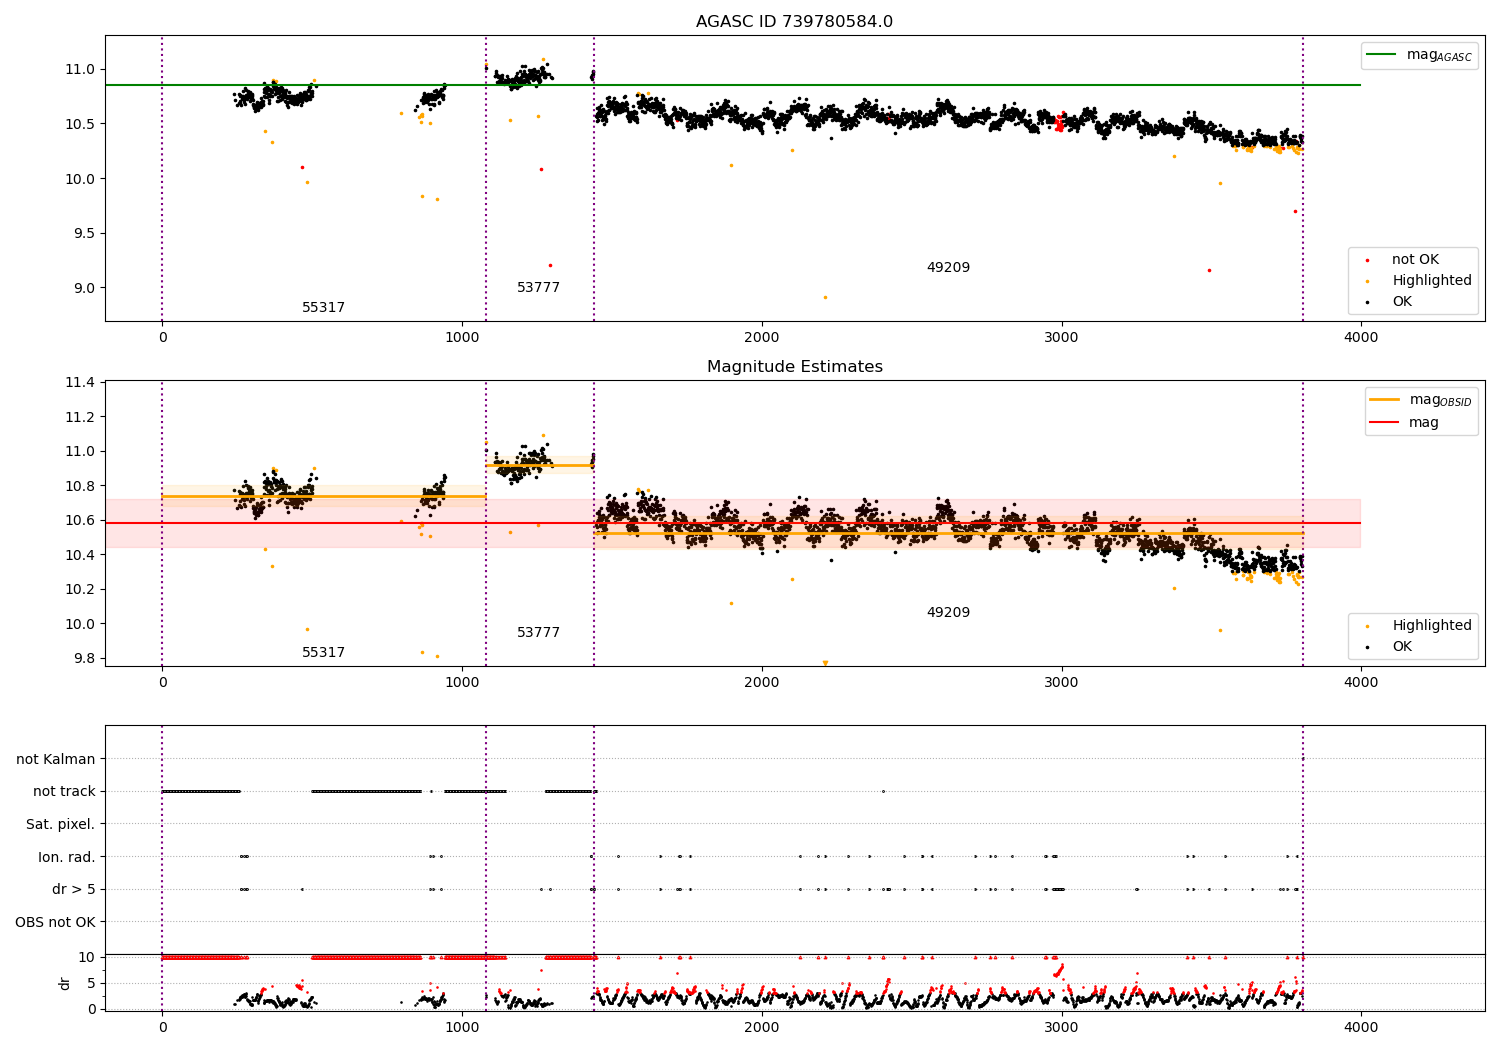
Task: Click the 10.4 y-axis tick label
Action: [x=79, y=555]
